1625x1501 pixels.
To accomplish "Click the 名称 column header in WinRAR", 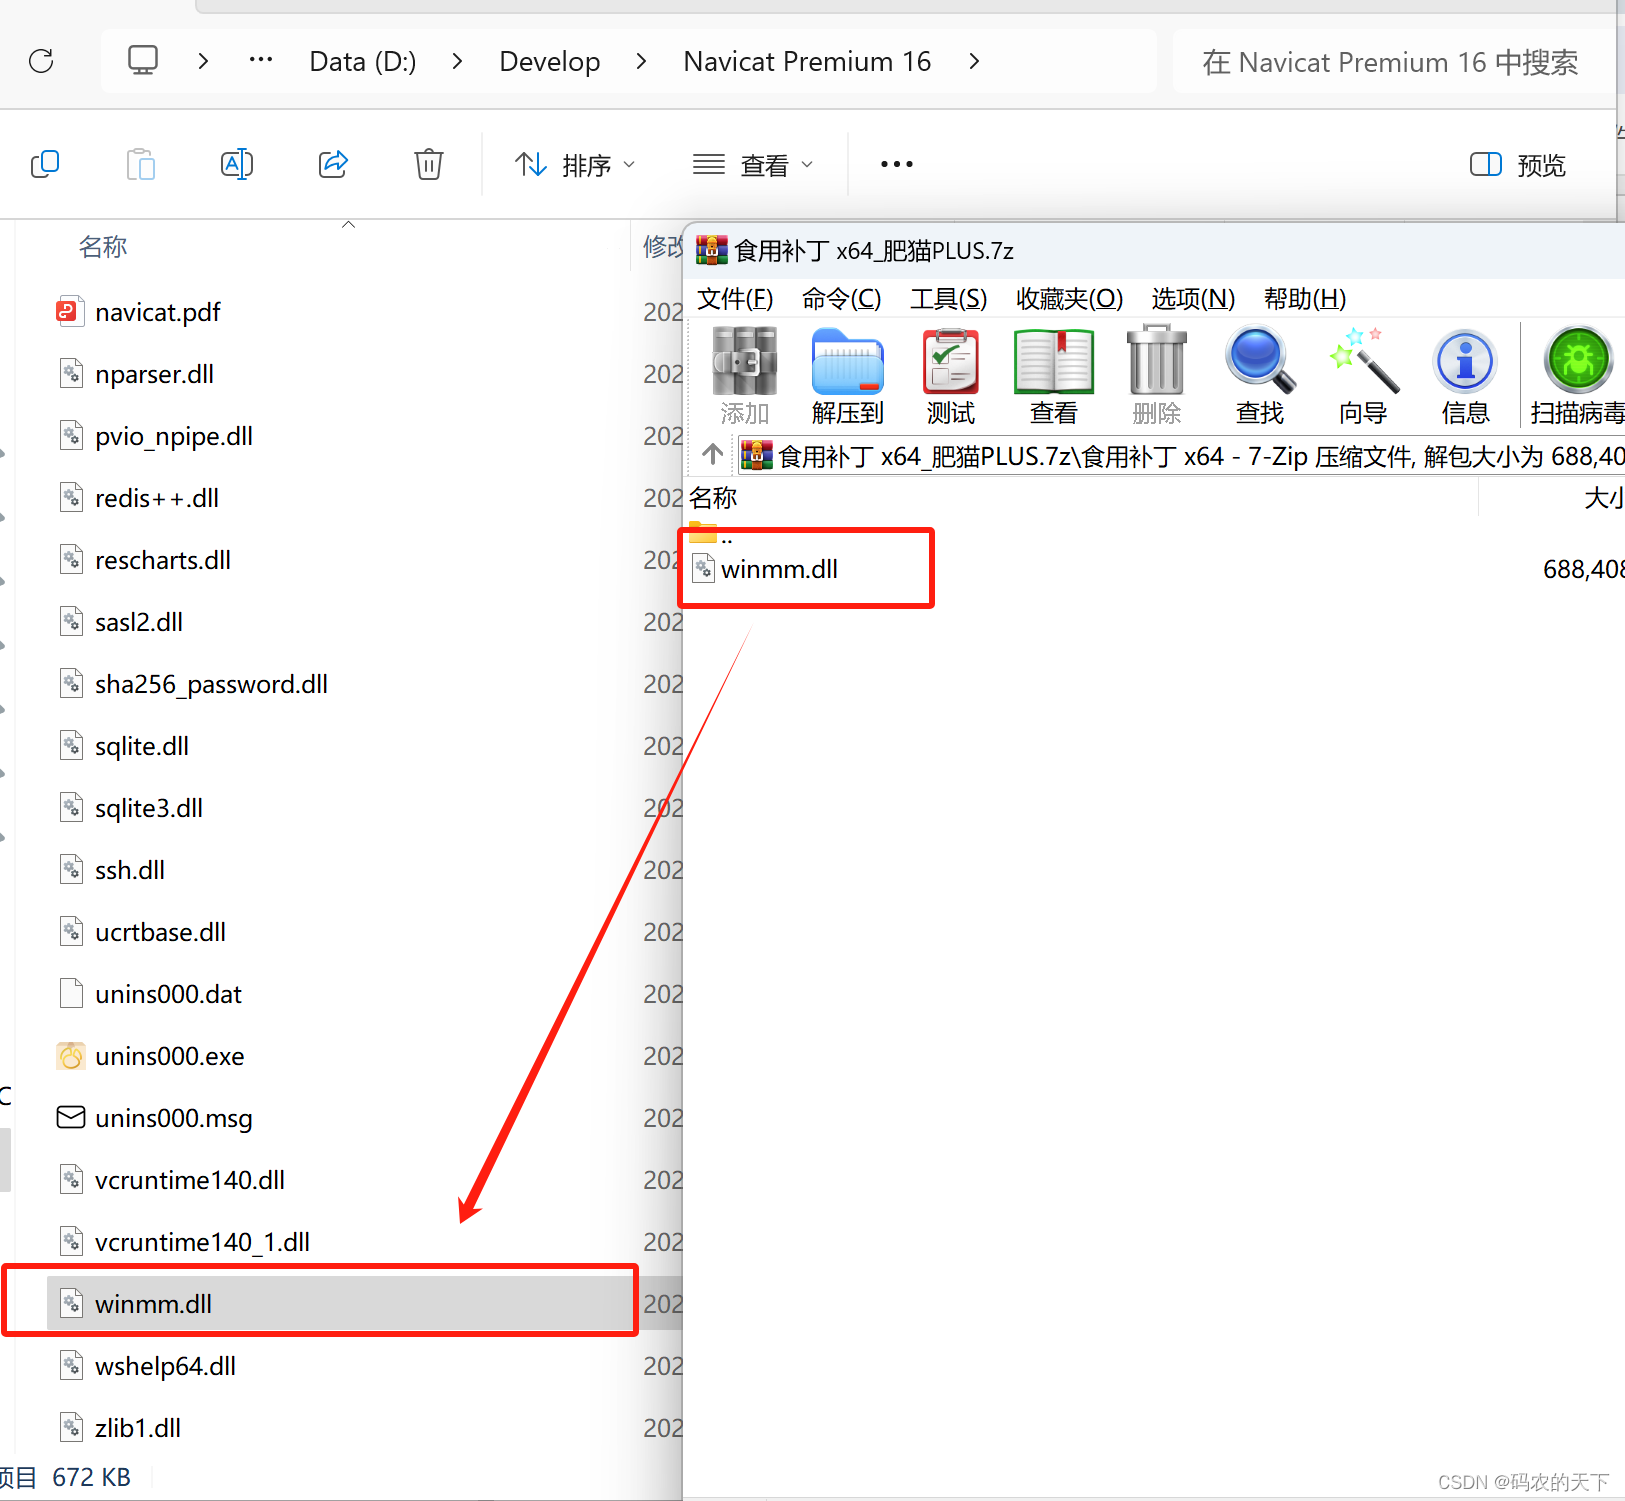I will 713,497.
